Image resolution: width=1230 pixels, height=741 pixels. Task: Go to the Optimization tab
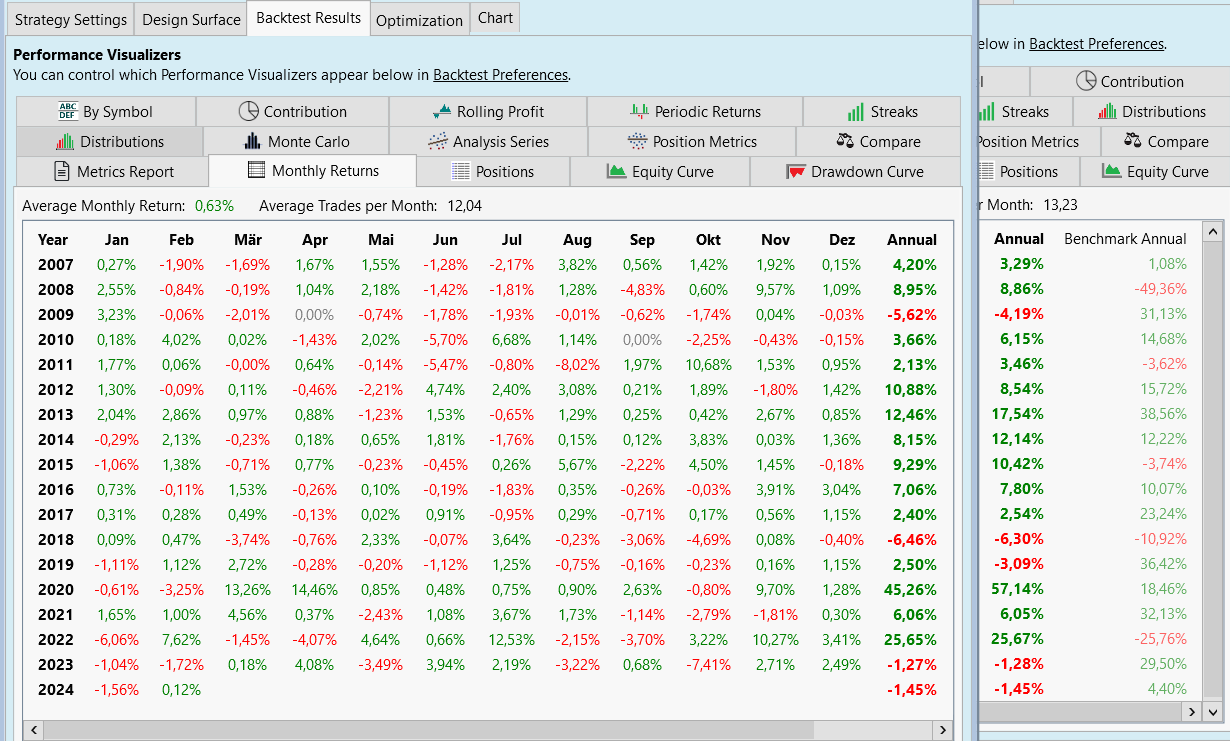tap(419, 20)
